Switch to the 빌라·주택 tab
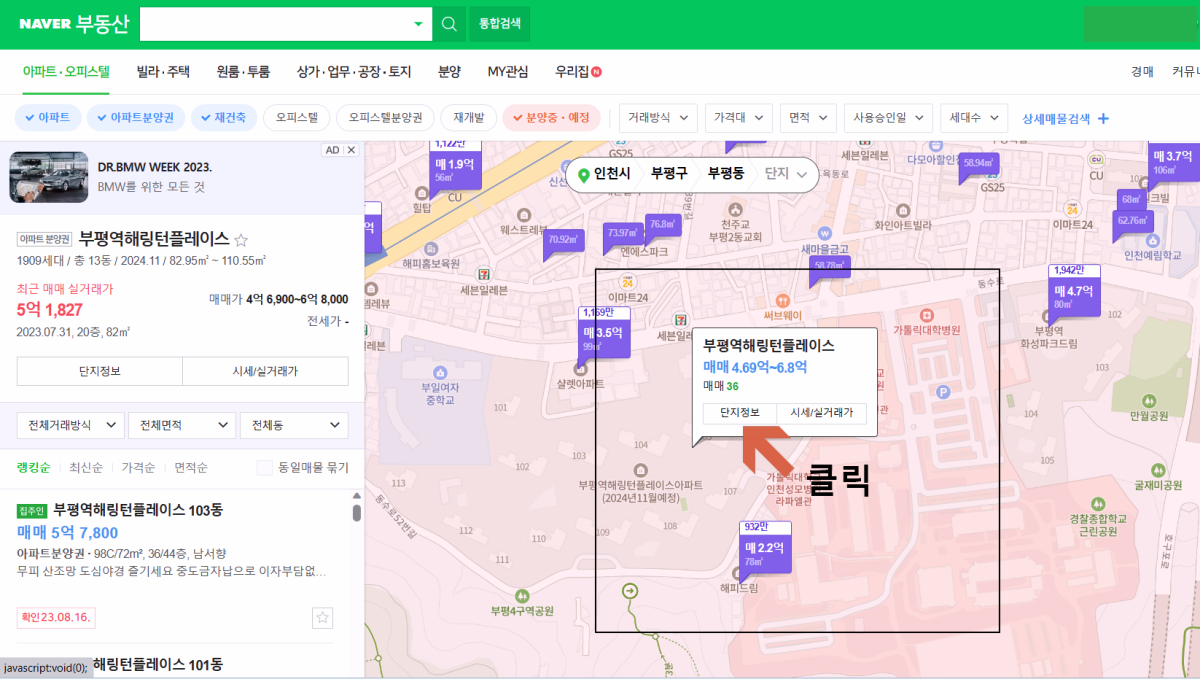The height and width of the screenshot is (679, 1200). click(x=163, y=72)
